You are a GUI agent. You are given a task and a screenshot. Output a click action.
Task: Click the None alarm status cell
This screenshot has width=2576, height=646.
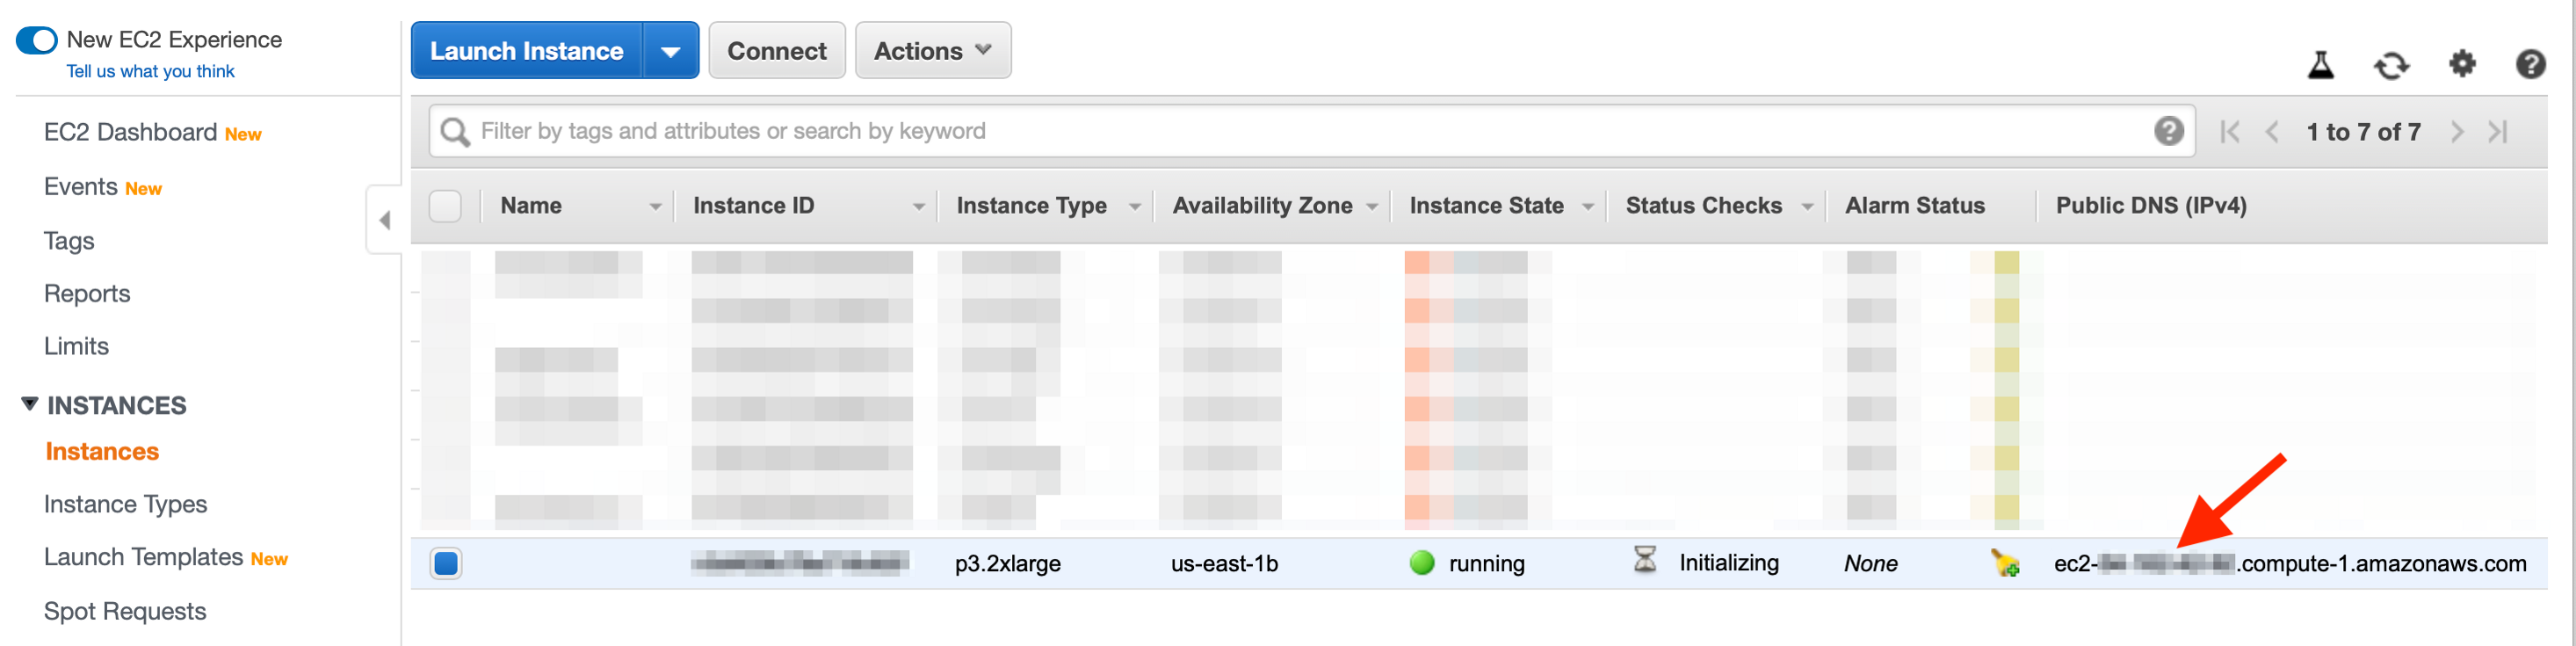click(x=1870, y=564)
